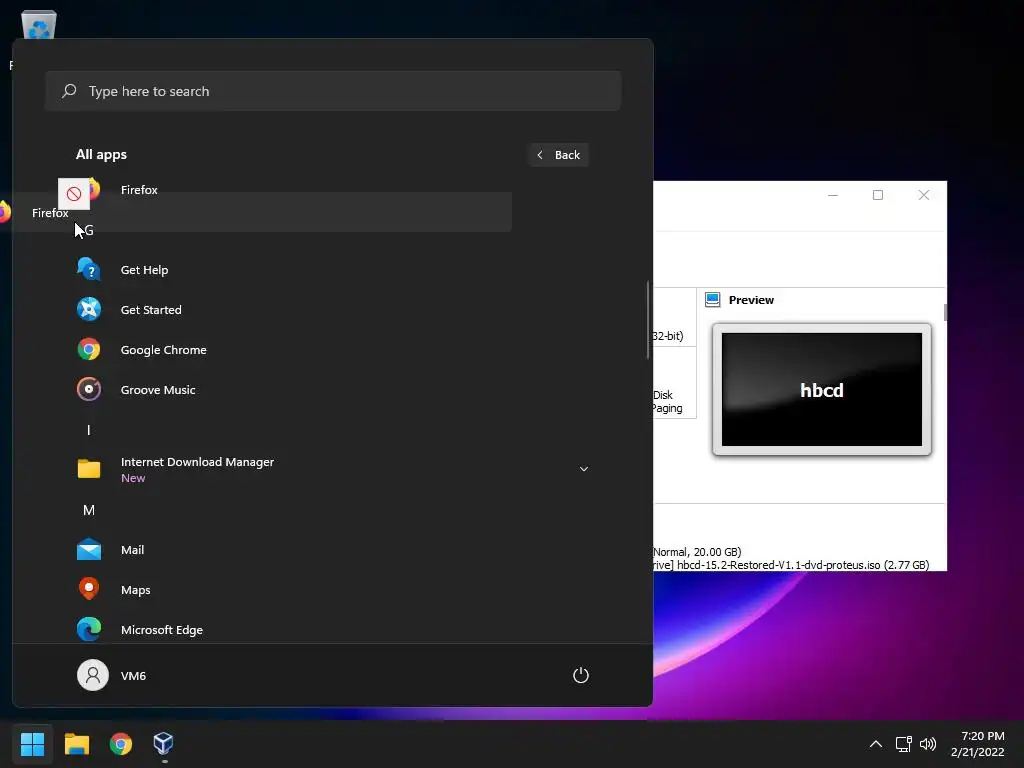Launch Get Started app icon

point(89,310)
